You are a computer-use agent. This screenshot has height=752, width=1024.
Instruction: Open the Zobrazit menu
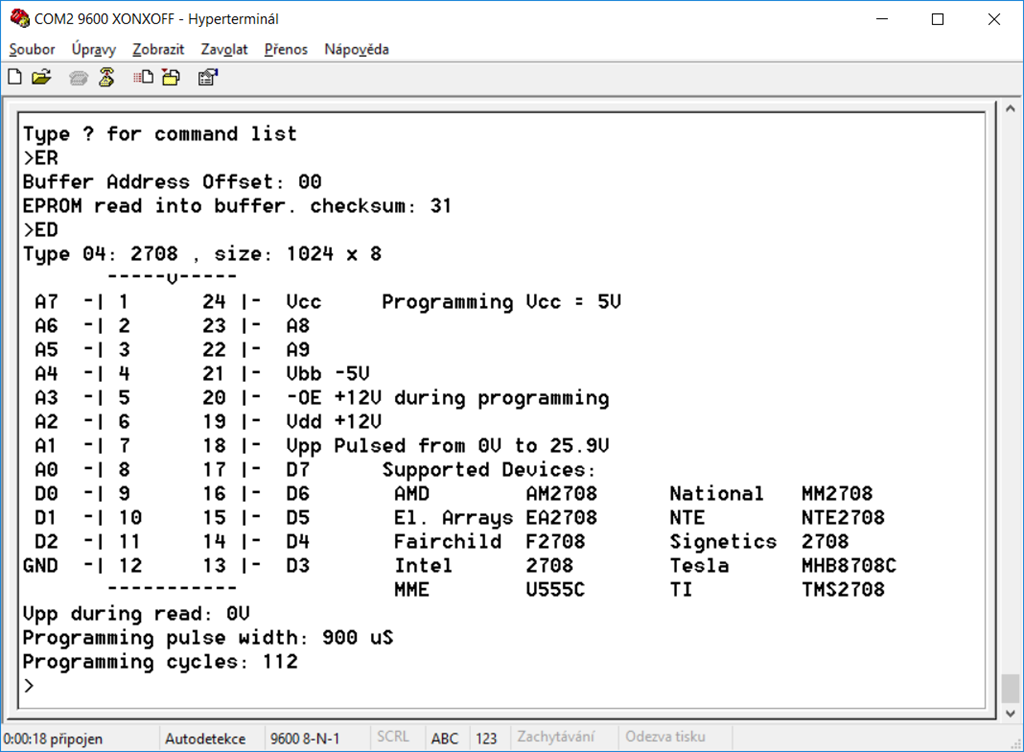pyautogui.click(x=158, y=49)
